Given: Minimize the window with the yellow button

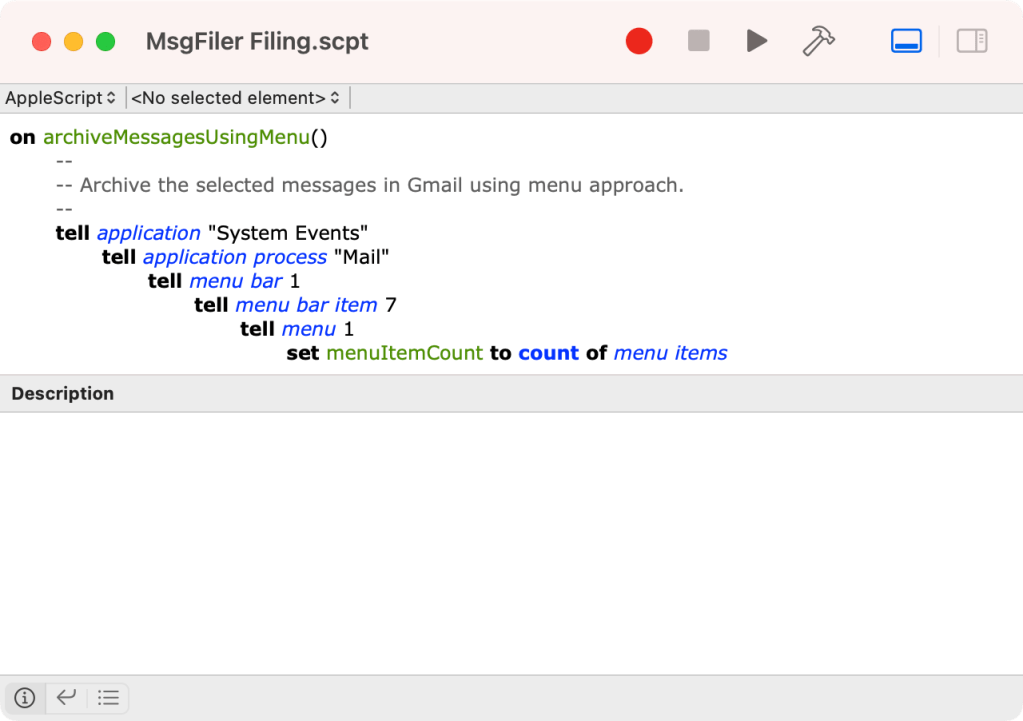Looking at the screenshot, I should (x=73, y=42).
